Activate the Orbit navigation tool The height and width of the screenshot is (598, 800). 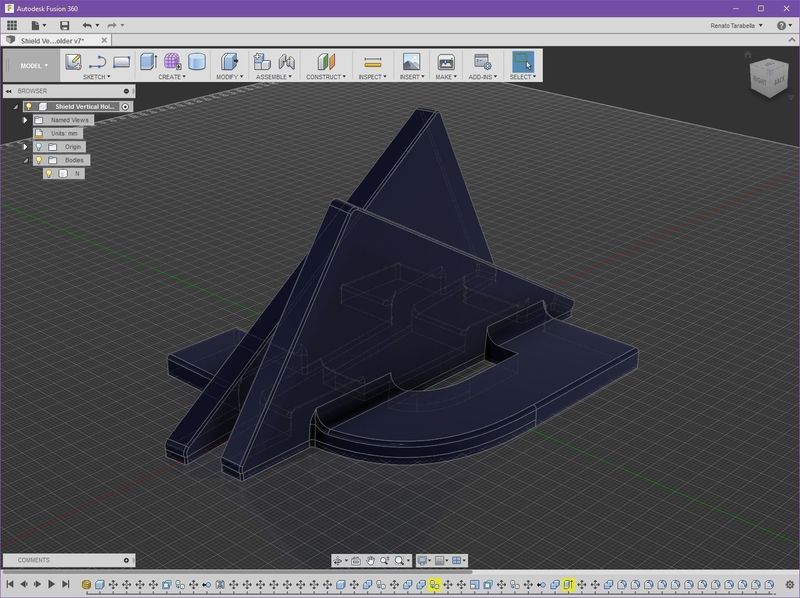pyautogui.click(x=339, y=561)
